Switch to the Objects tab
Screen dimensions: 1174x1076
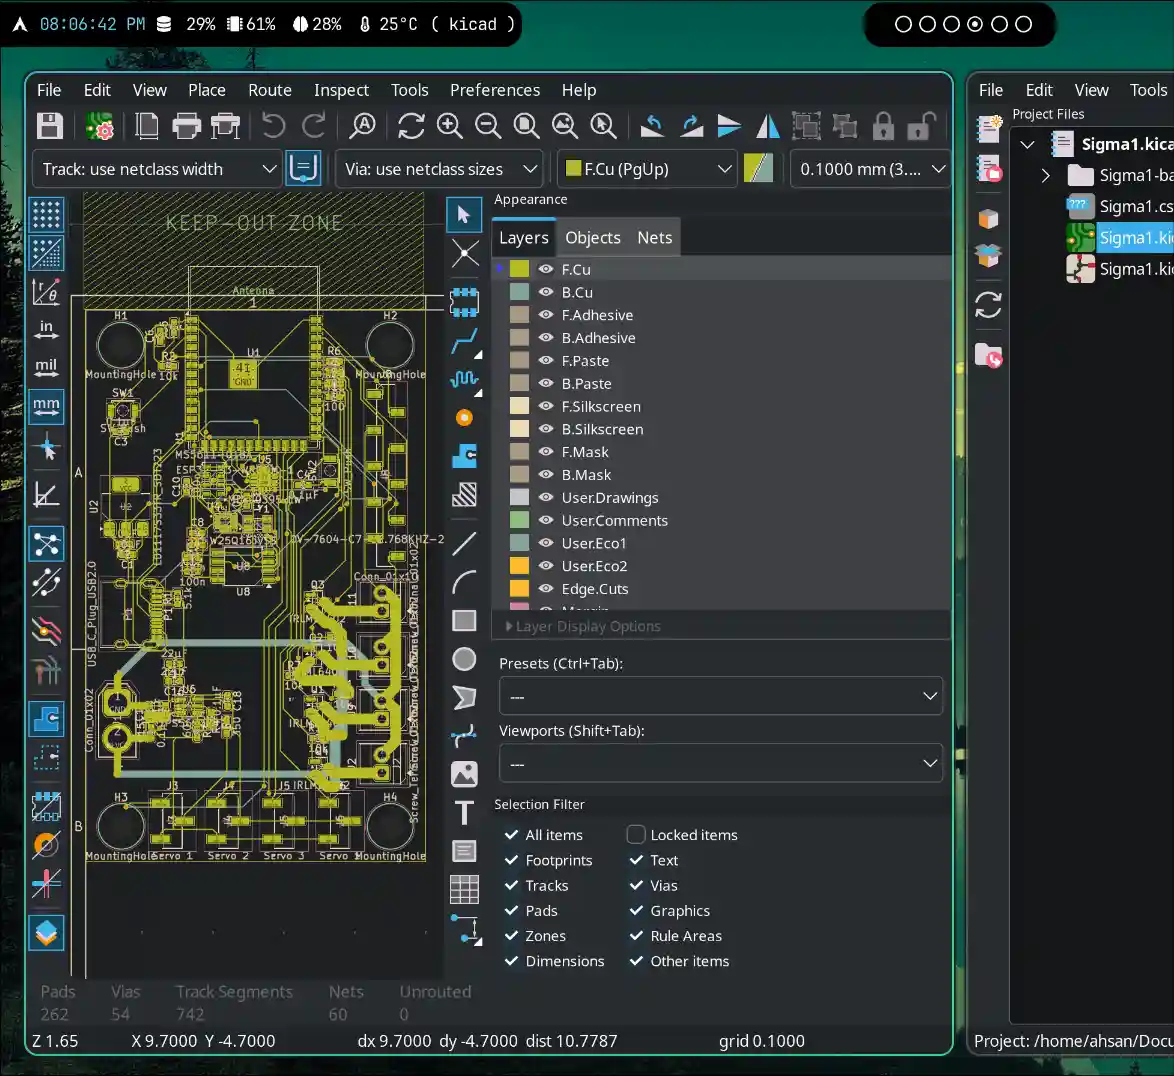point(592,237)
